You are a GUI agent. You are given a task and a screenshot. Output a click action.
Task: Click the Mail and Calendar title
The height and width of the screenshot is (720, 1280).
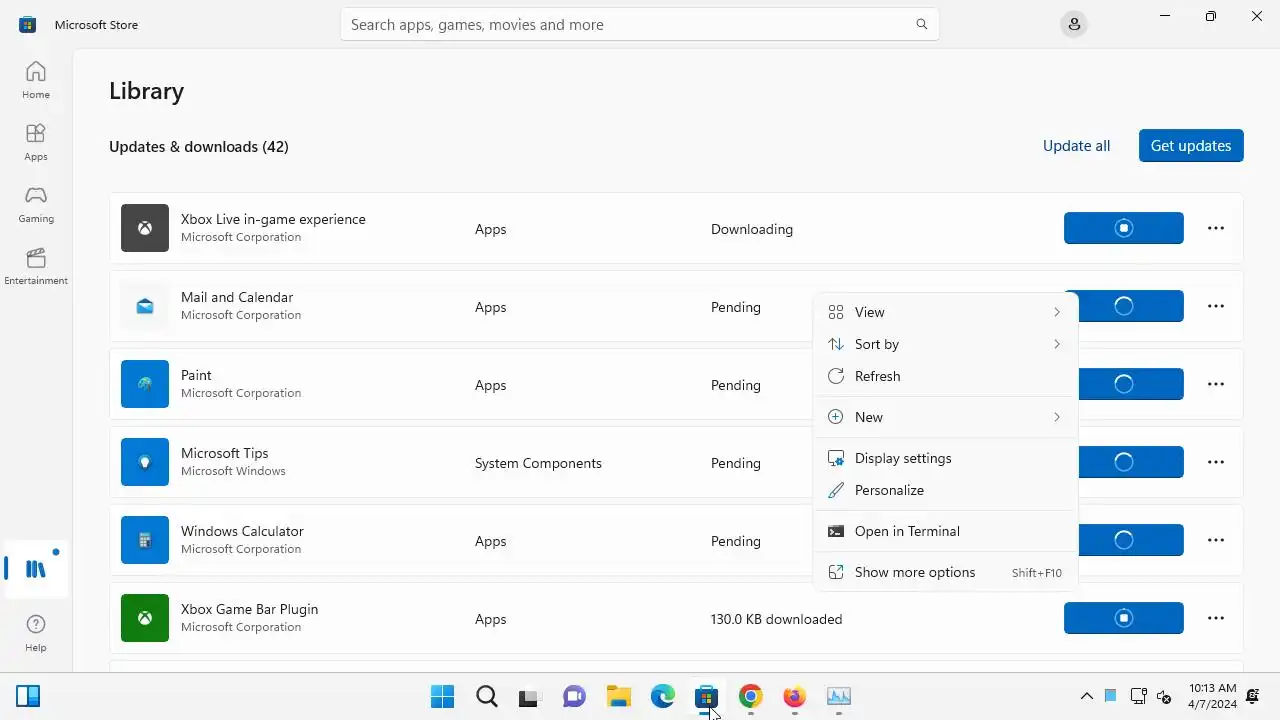coord(237,297)
